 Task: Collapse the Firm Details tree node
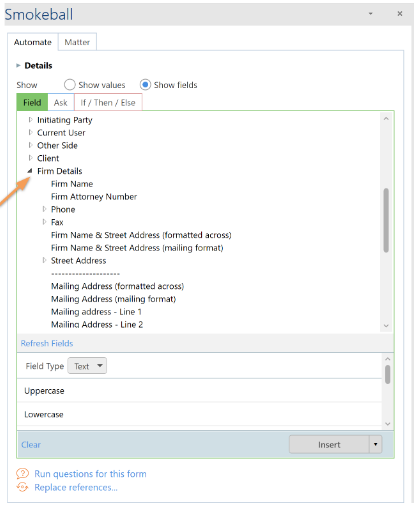(x=30, y=171)
